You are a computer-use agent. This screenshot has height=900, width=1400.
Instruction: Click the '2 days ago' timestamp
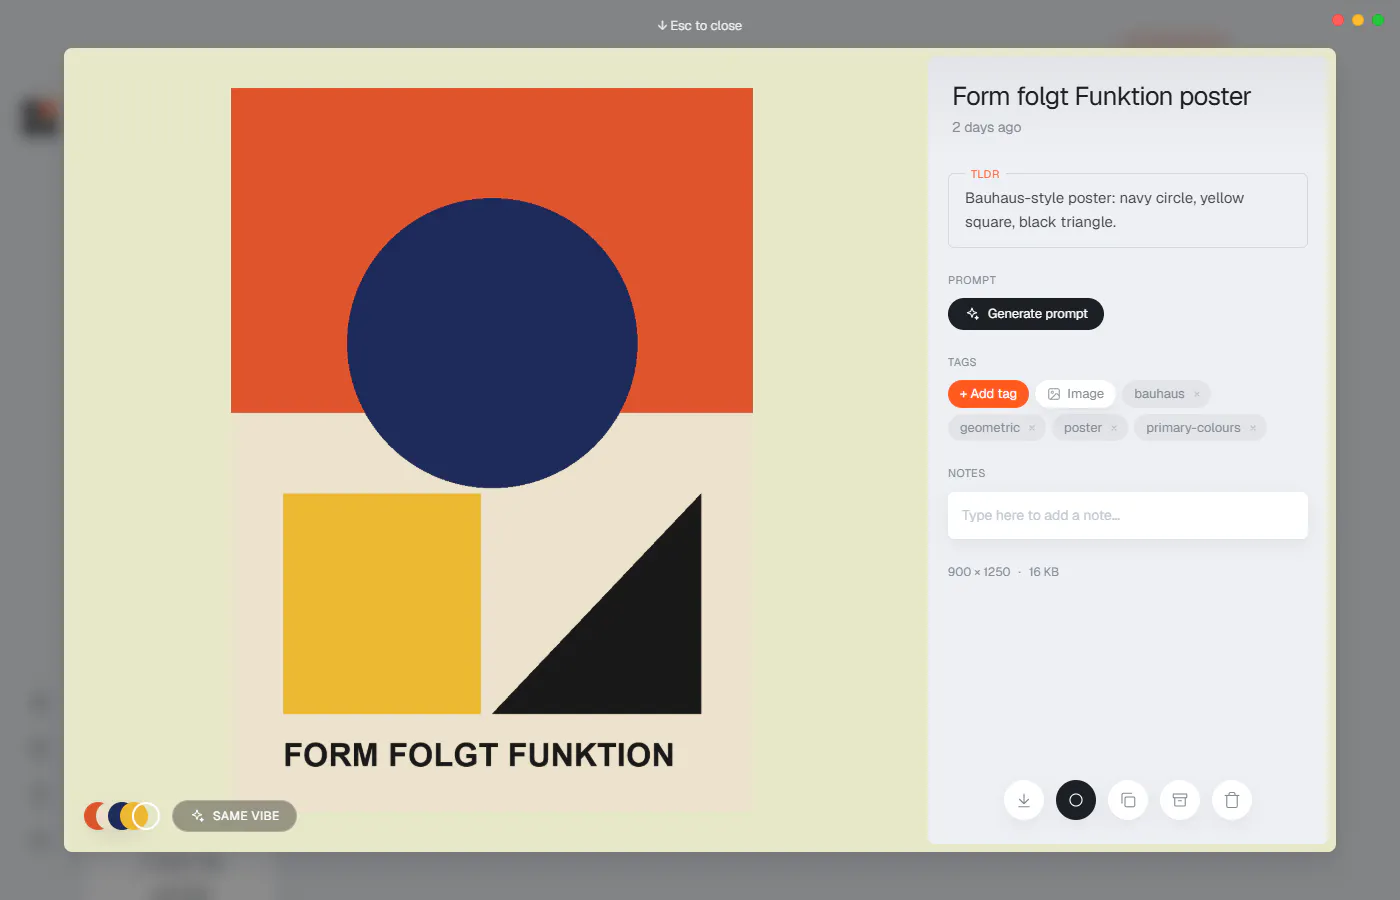pos(986,127)
